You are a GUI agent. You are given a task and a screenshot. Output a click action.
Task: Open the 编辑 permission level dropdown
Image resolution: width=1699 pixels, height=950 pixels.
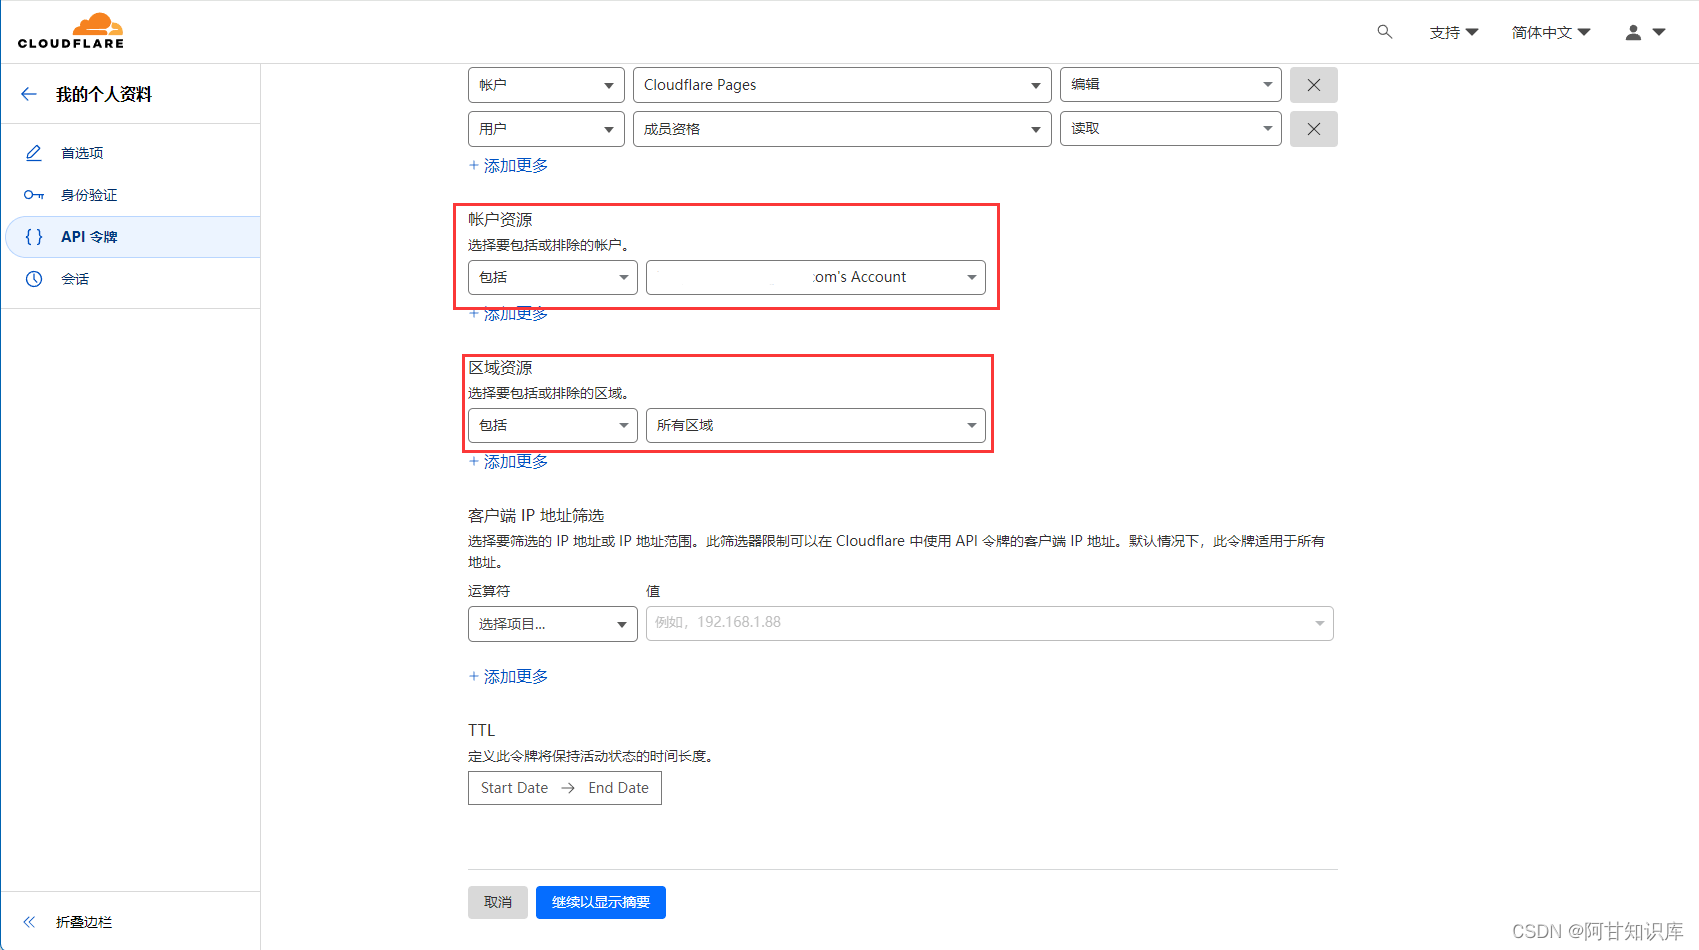1171,85
